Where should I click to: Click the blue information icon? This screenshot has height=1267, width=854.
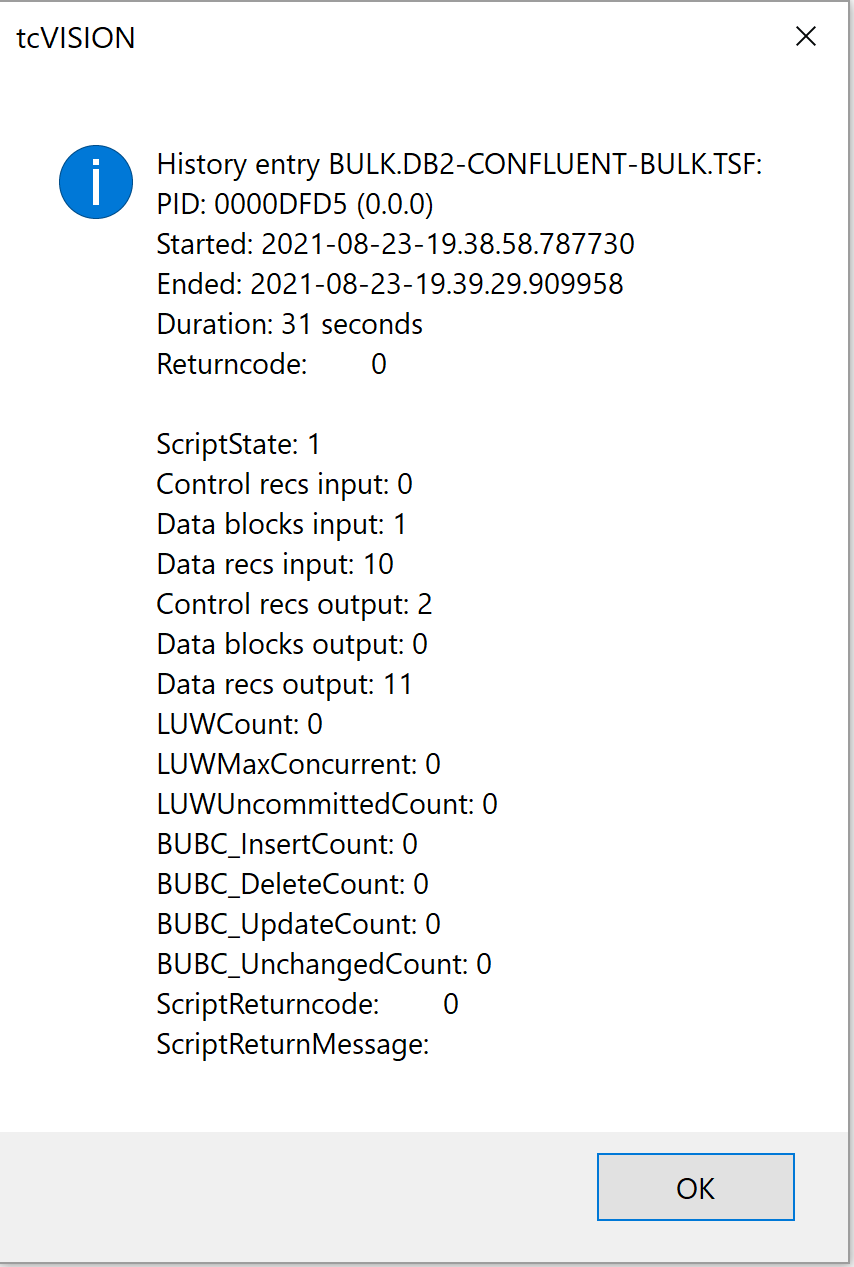pyautogui.click(x=96, y=182)
